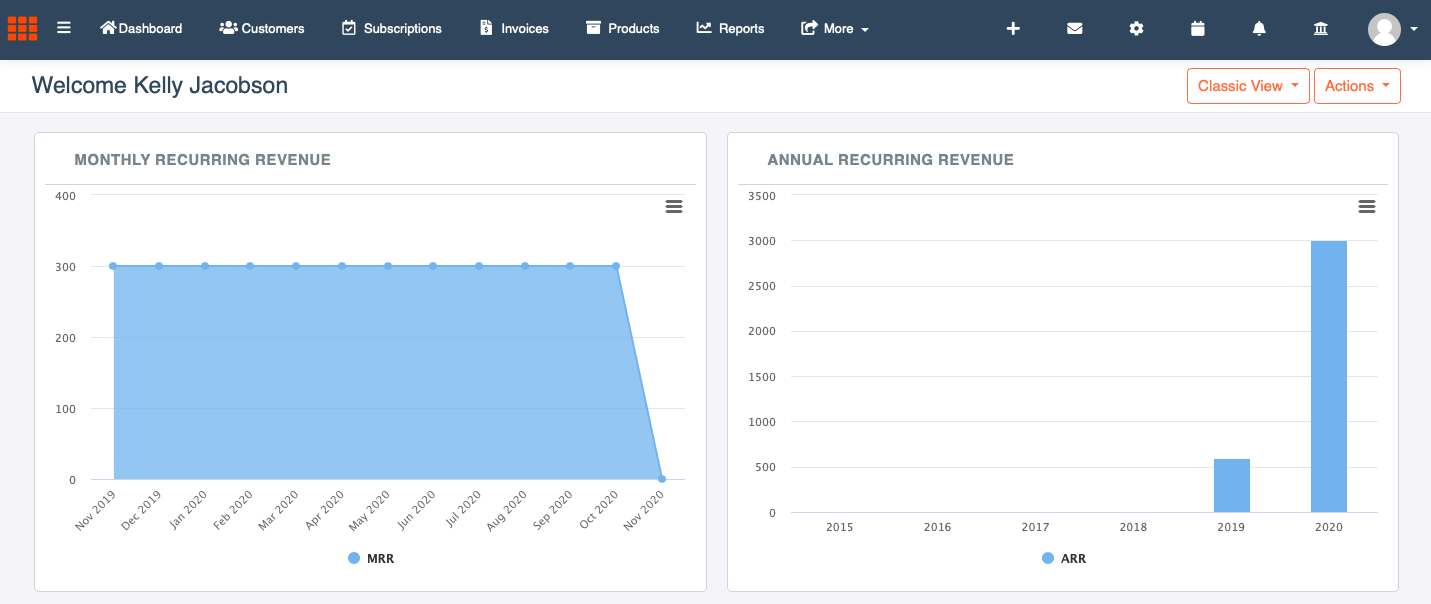Click the Classic View button
The height and width of the screenshot is (604, 1431).
(1248, 85)
